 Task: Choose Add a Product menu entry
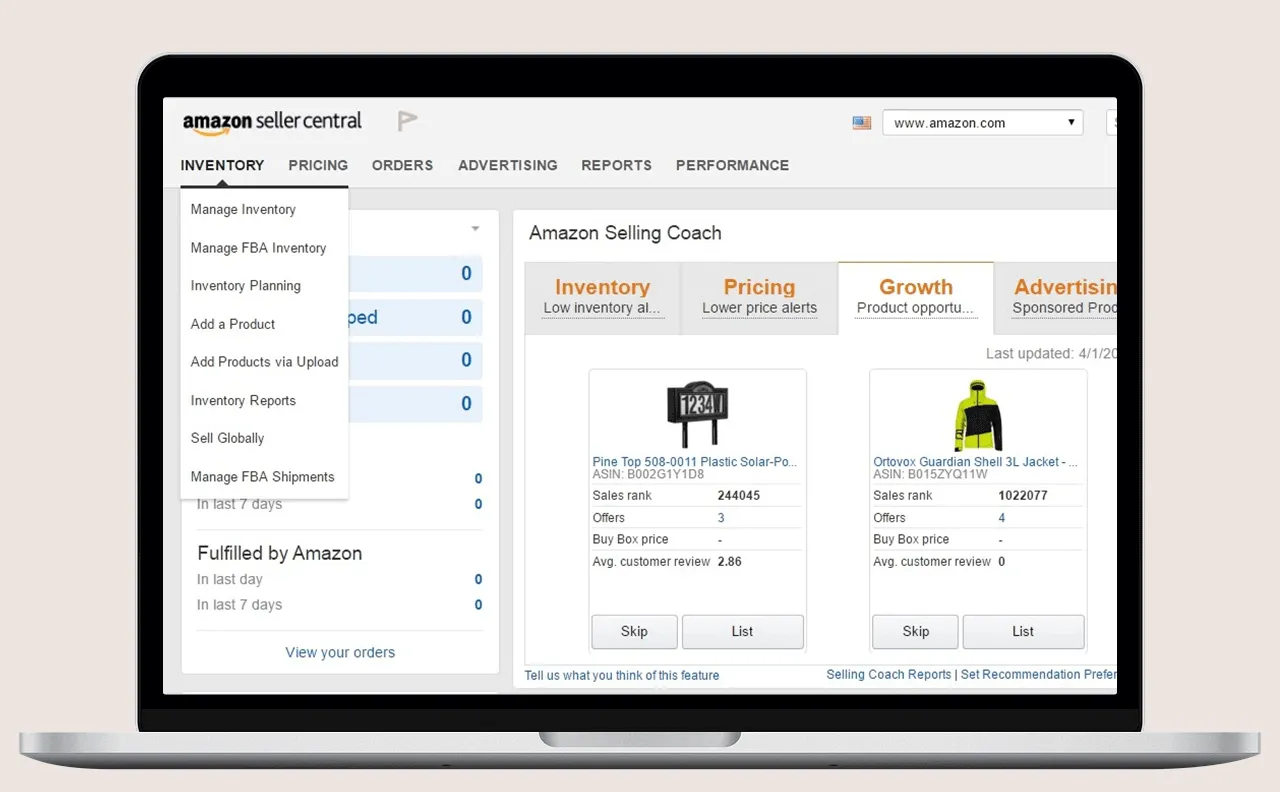tap(233, 324)
